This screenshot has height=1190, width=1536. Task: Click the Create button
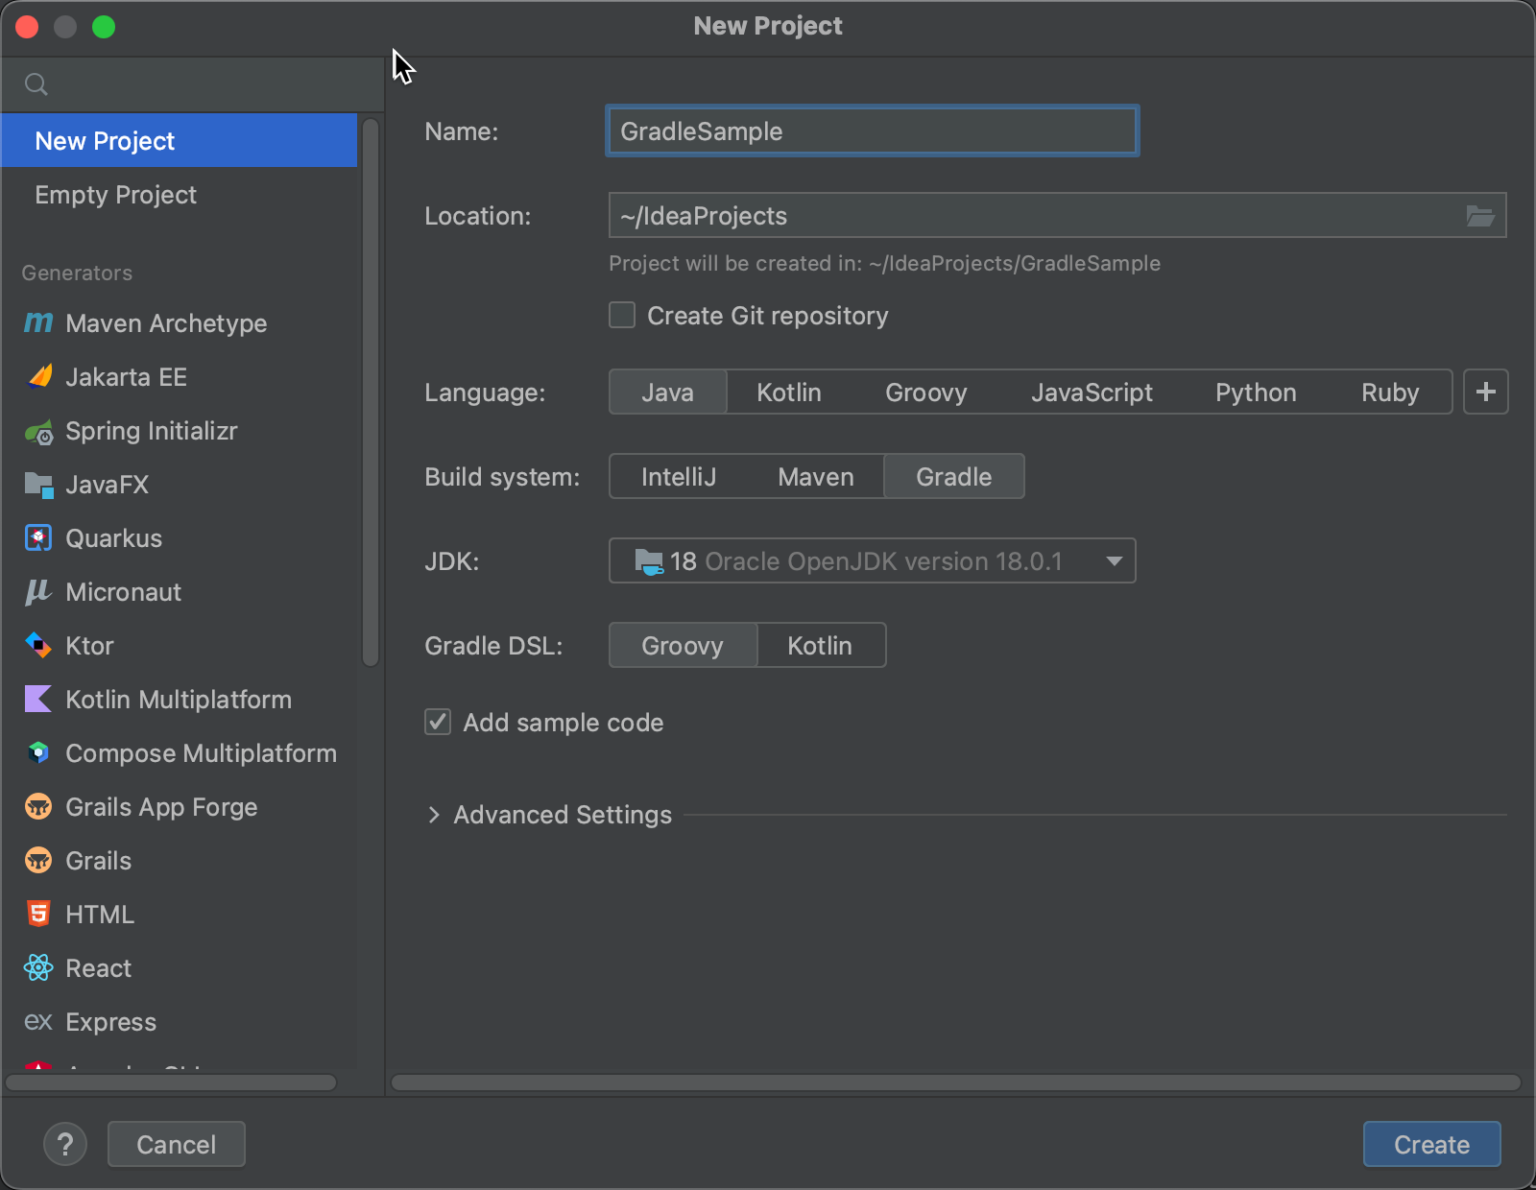1431,1144
